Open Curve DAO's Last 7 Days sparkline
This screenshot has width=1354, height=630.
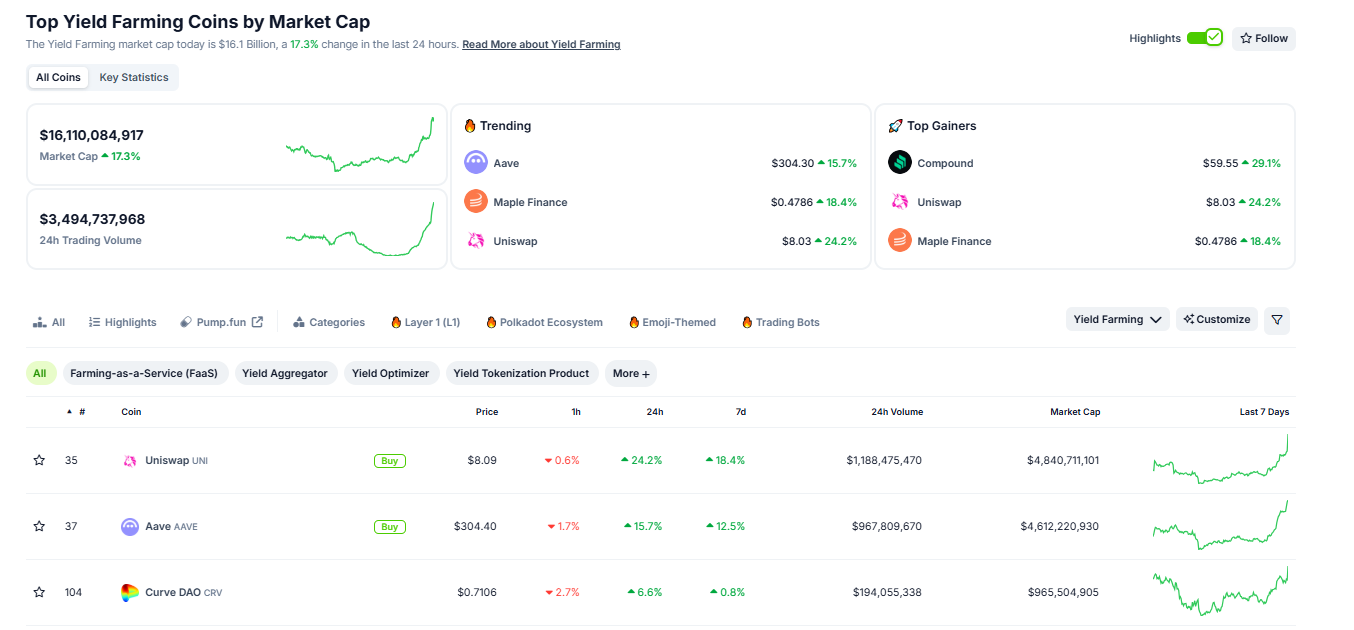1220,592
